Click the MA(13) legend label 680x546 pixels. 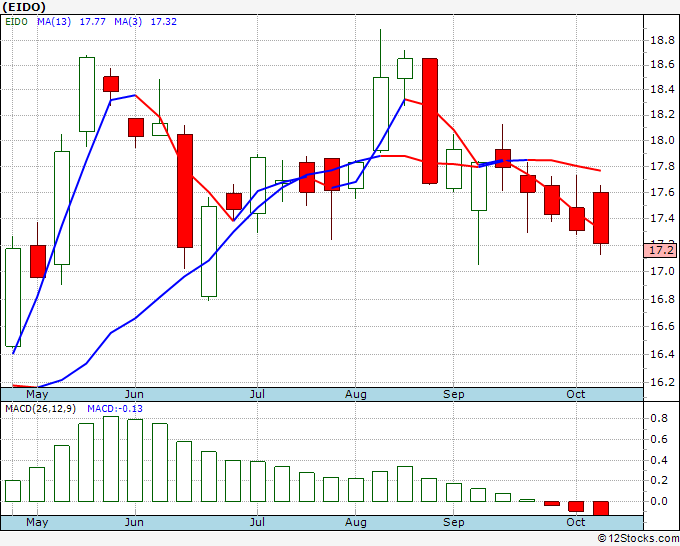point(54,22)
